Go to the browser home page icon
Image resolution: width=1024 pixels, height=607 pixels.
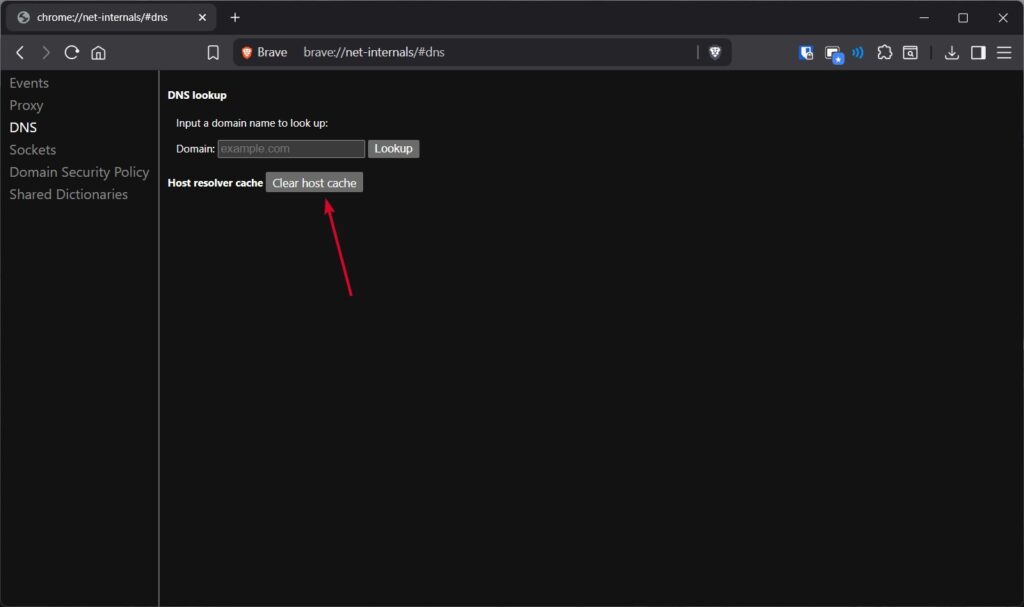click(98, 52)
